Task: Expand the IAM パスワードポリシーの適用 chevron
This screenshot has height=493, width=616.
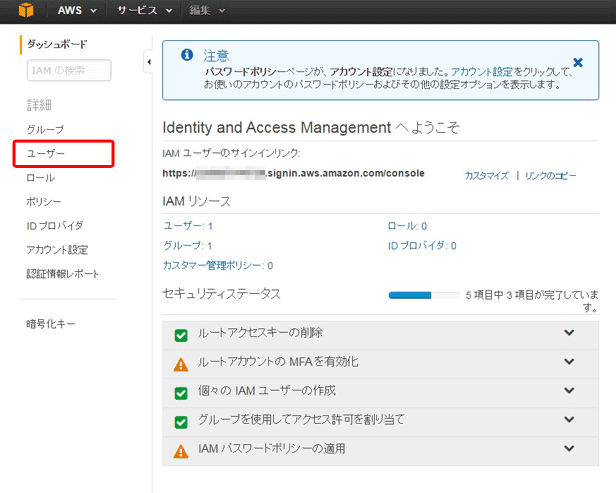Action: tap(570, 450)
